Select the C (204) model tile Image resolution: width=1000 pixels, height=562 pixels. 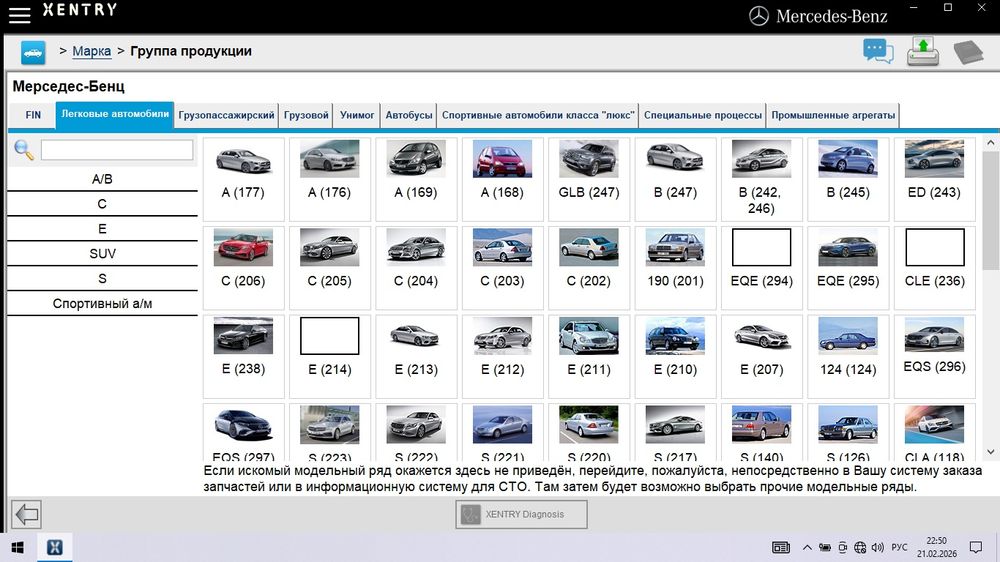tap(416, 268)
